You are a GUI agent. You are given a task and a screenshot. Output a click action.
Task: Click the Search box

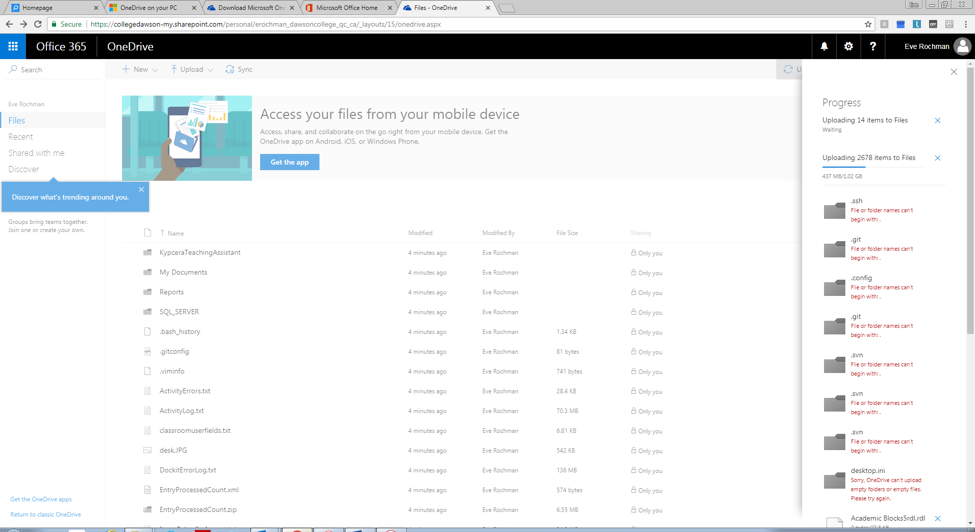point(53,70)
